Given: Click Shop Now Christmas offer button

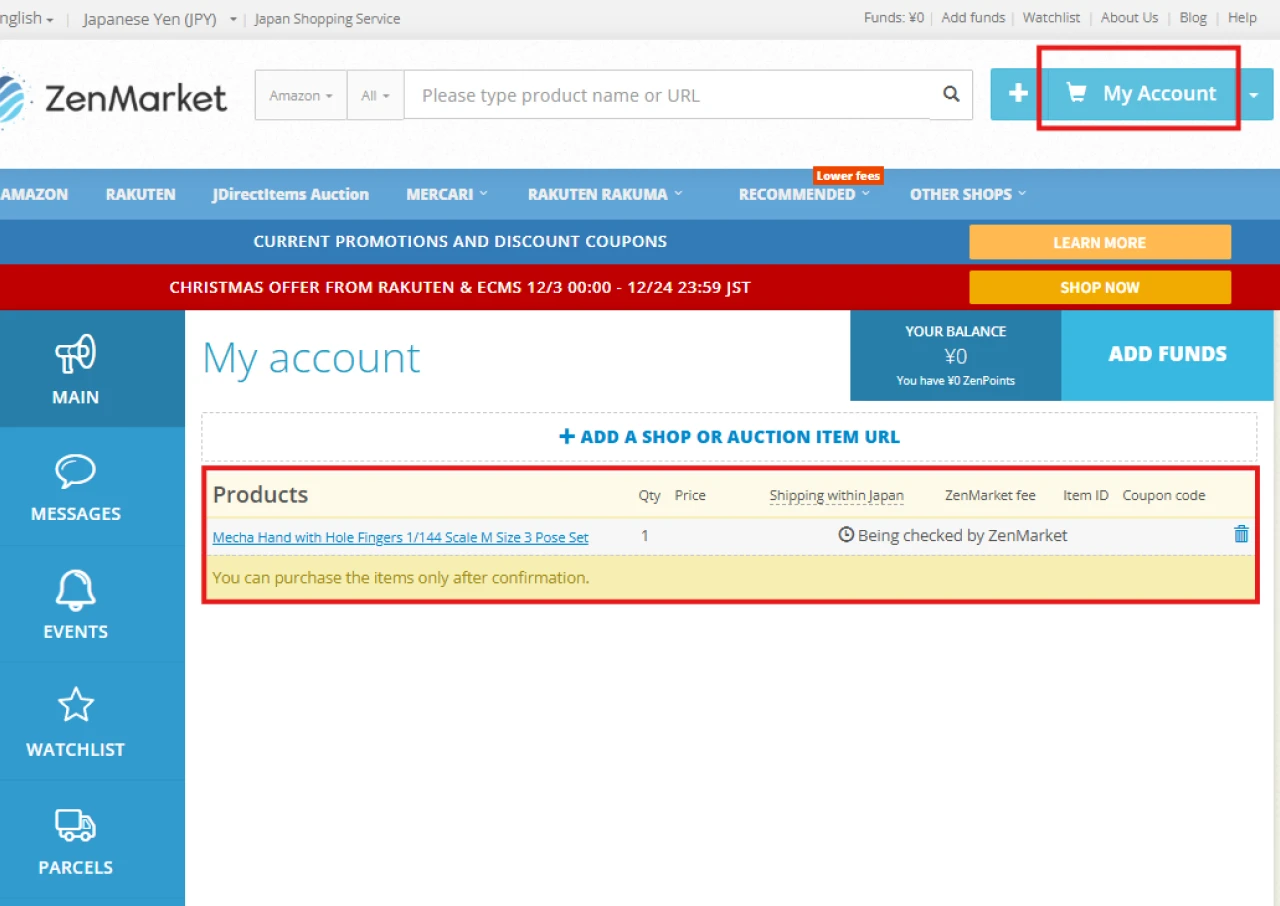Looking at the screenshot, I should pyautogui.click(x=1100, y=287).
